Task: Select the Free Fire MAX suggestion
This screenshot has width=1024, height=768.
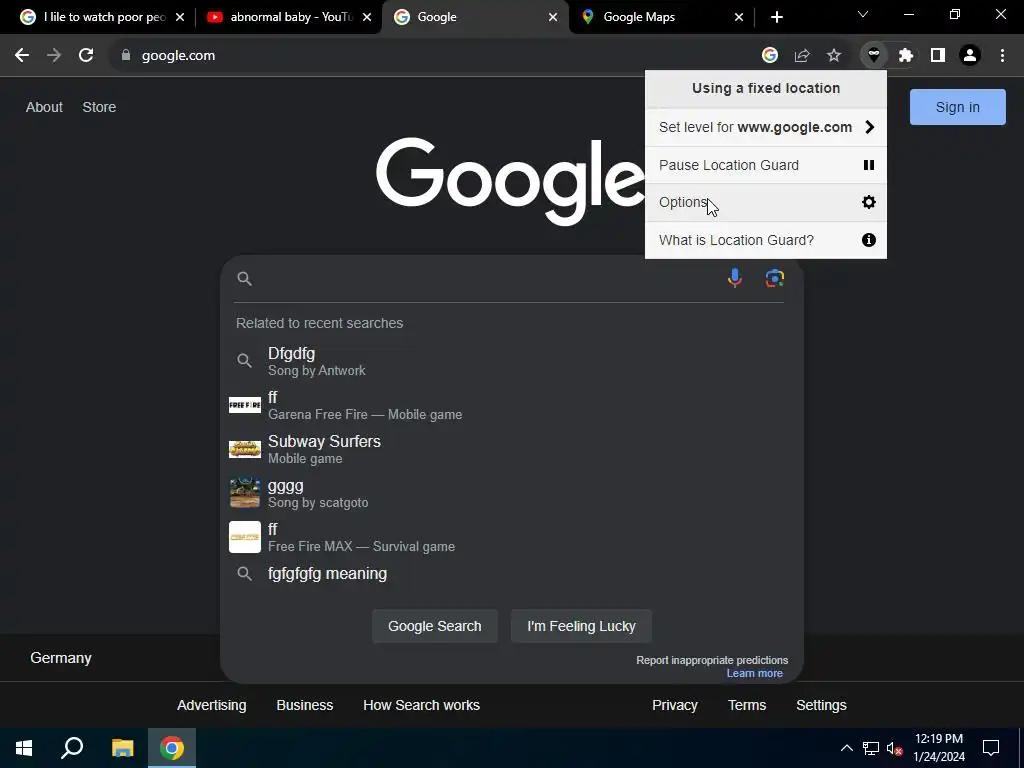Action: click(512, 537)
